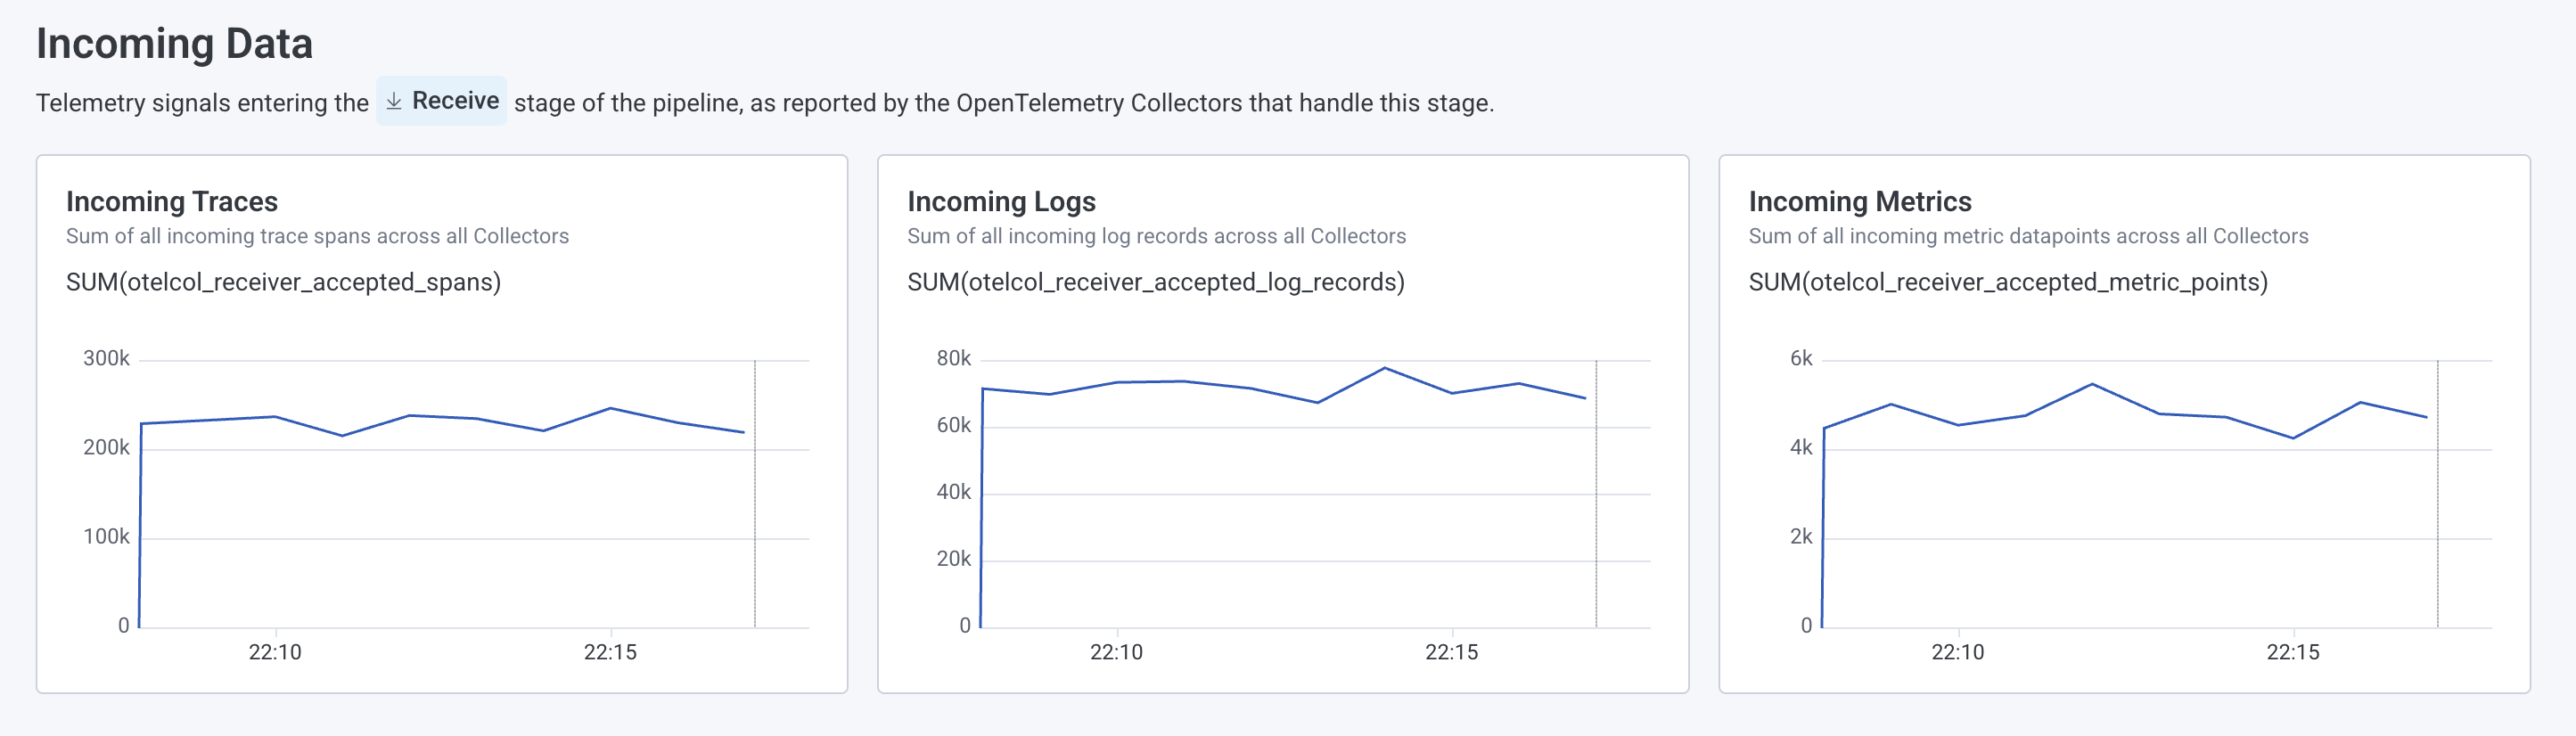Click the 60k axis label in Logs chart
Image resolution: width=2576 pixels, height=736 pixels.
coord(953,425)
